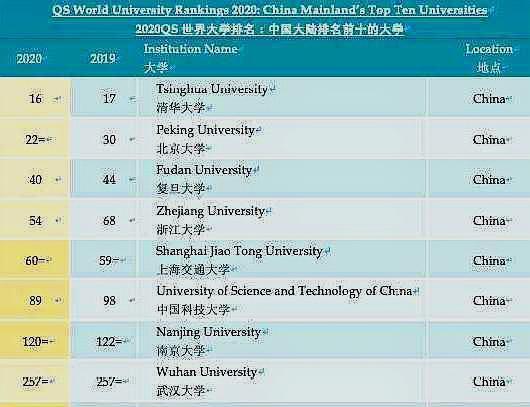530x407 pixels.
Task: Click the Shanghai Jiao Tong University name
Action: [x=239, y=251]
